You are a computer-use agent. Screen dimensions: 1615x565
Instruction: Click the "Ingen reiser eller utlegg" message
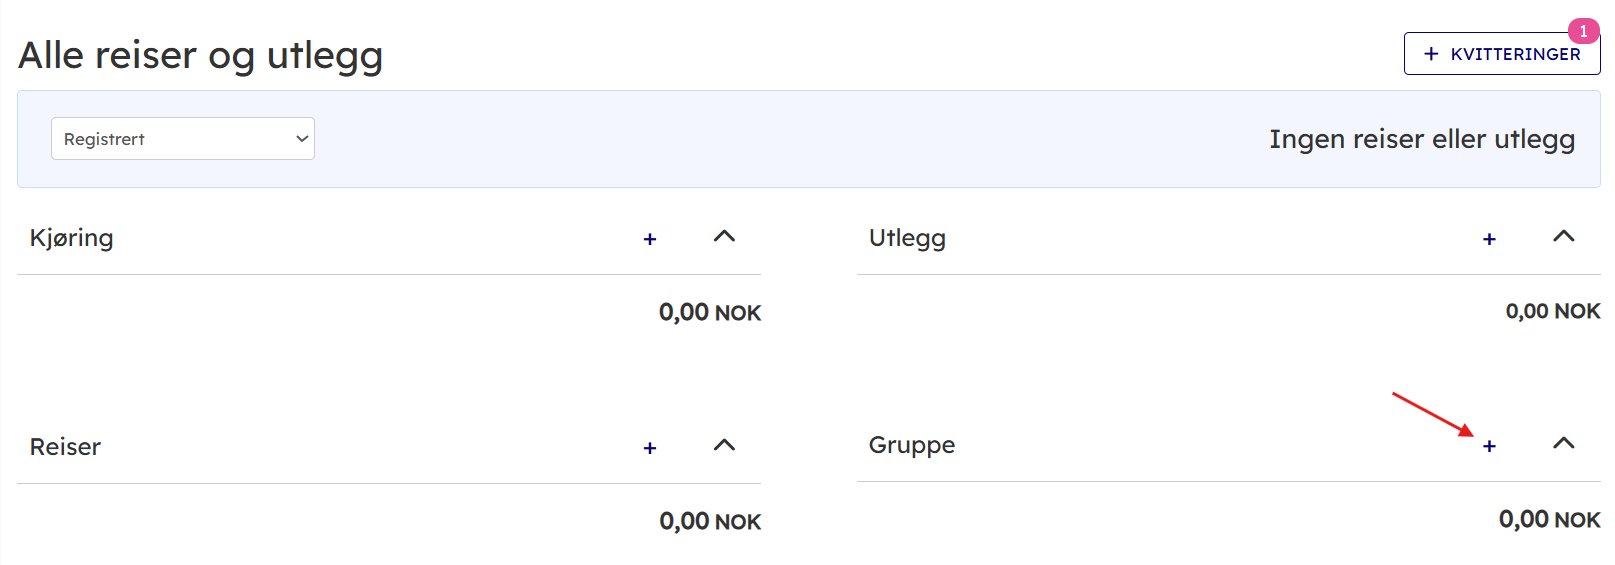[1421, 139]
